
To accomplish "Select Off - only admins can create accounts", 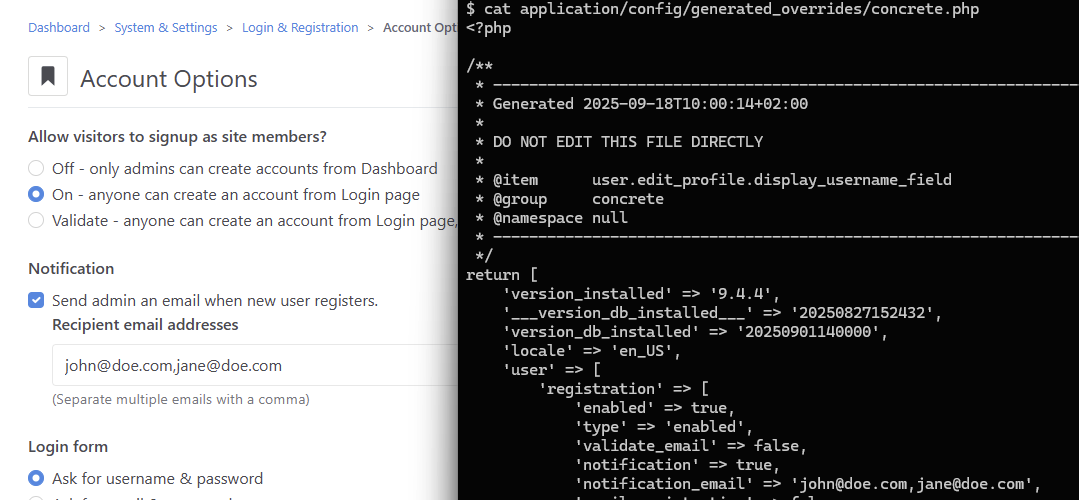I will tap(36, 168).
